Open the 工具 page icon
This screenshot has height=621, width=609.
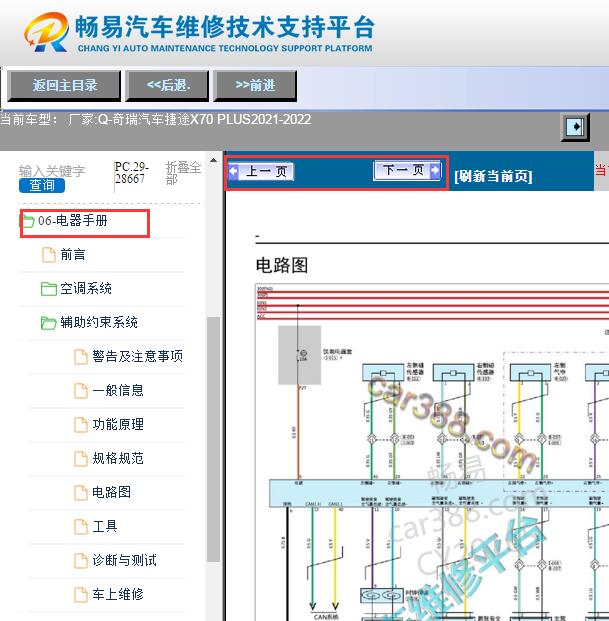pyautogui.click(x=81, y=526)
